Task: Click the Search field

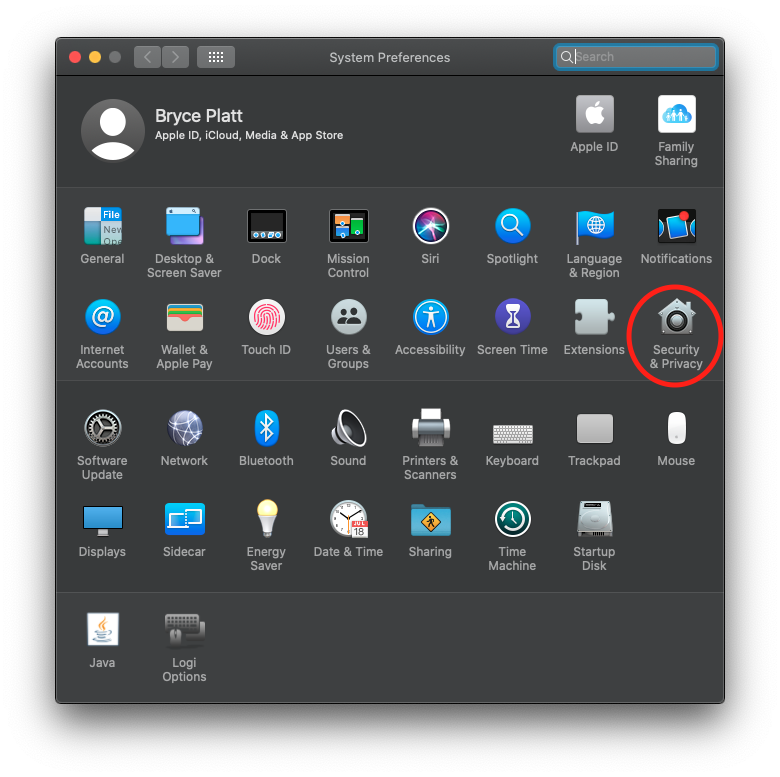Action: 636,57
